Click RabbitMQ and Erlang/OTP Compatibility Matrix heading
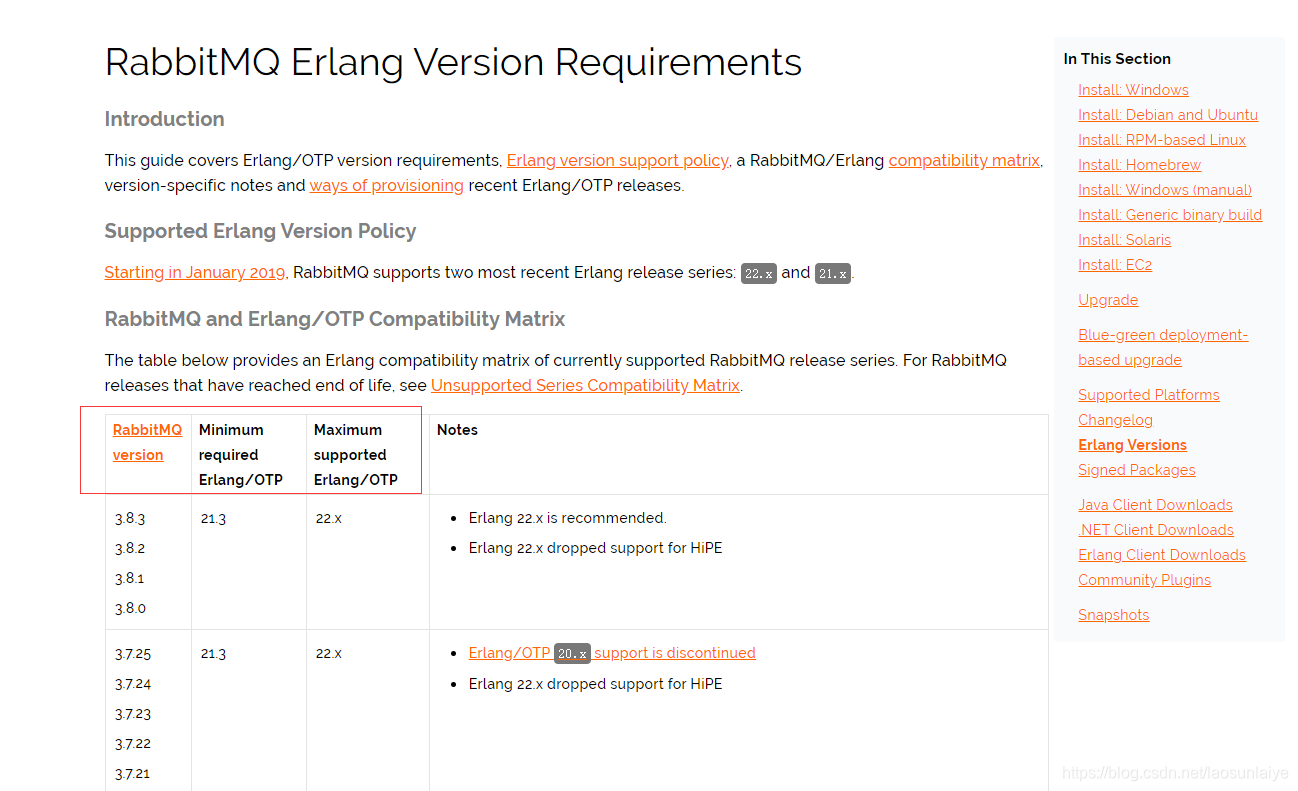 335,319
